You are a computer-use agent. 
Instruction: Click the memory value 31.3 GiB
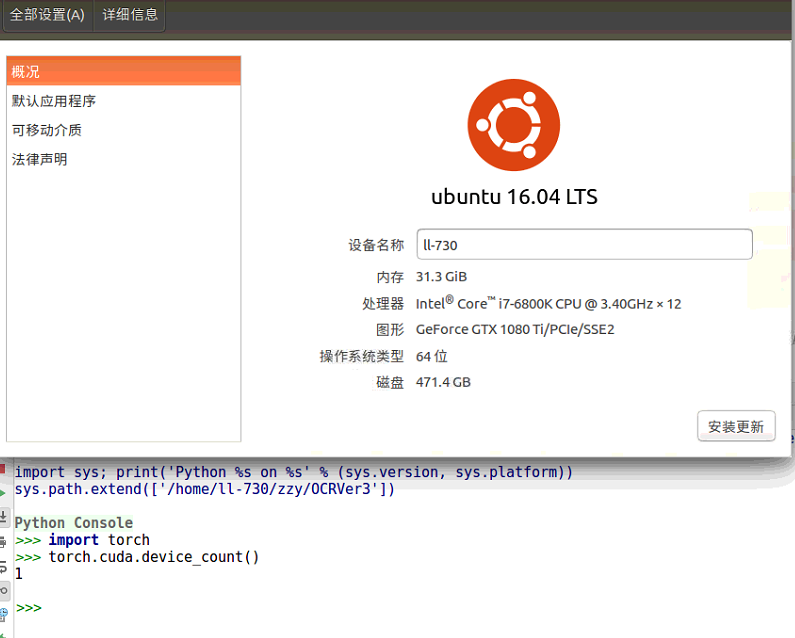pos(441,277)
